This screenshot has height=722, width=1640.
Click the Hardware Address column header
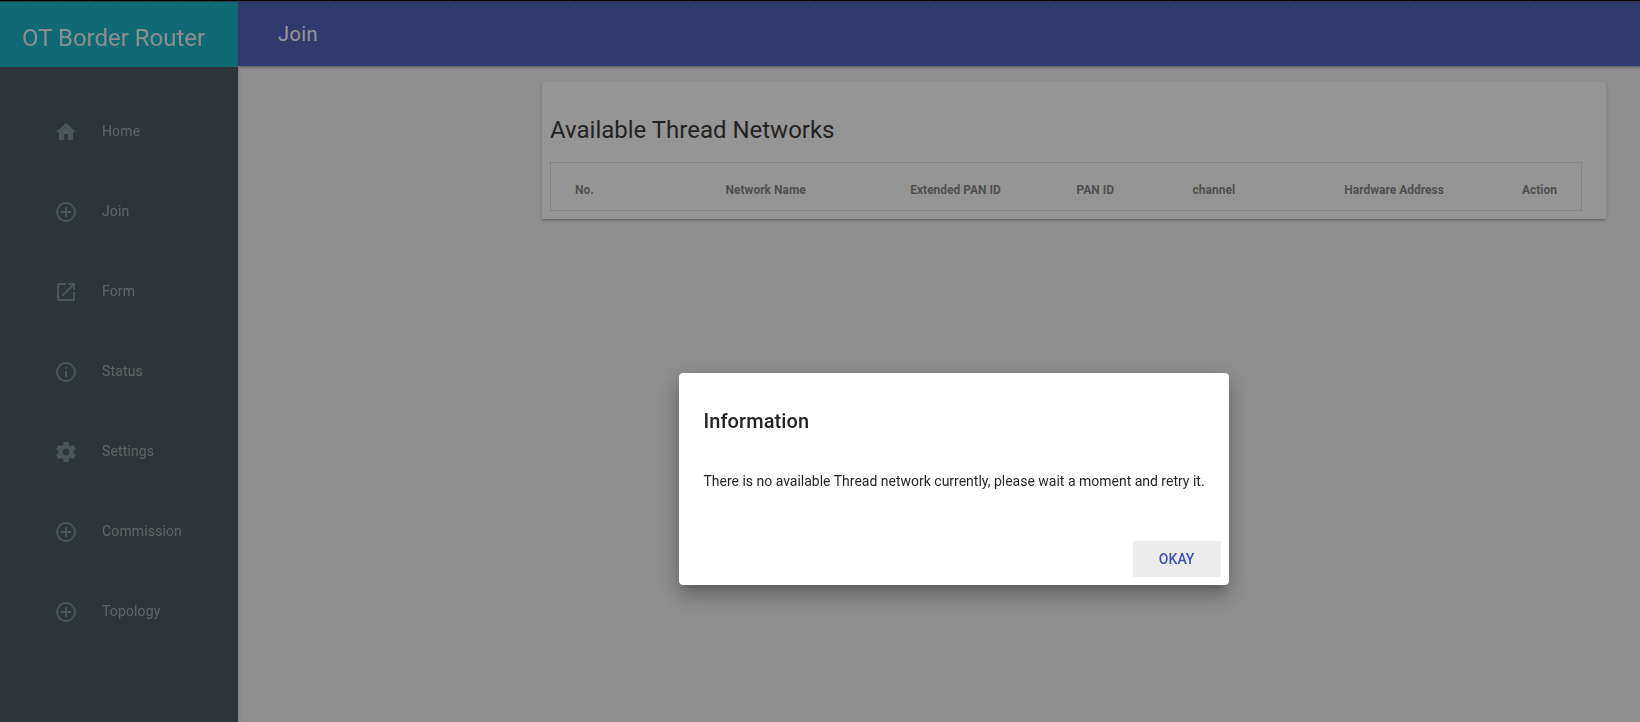tap(1393, 190)
